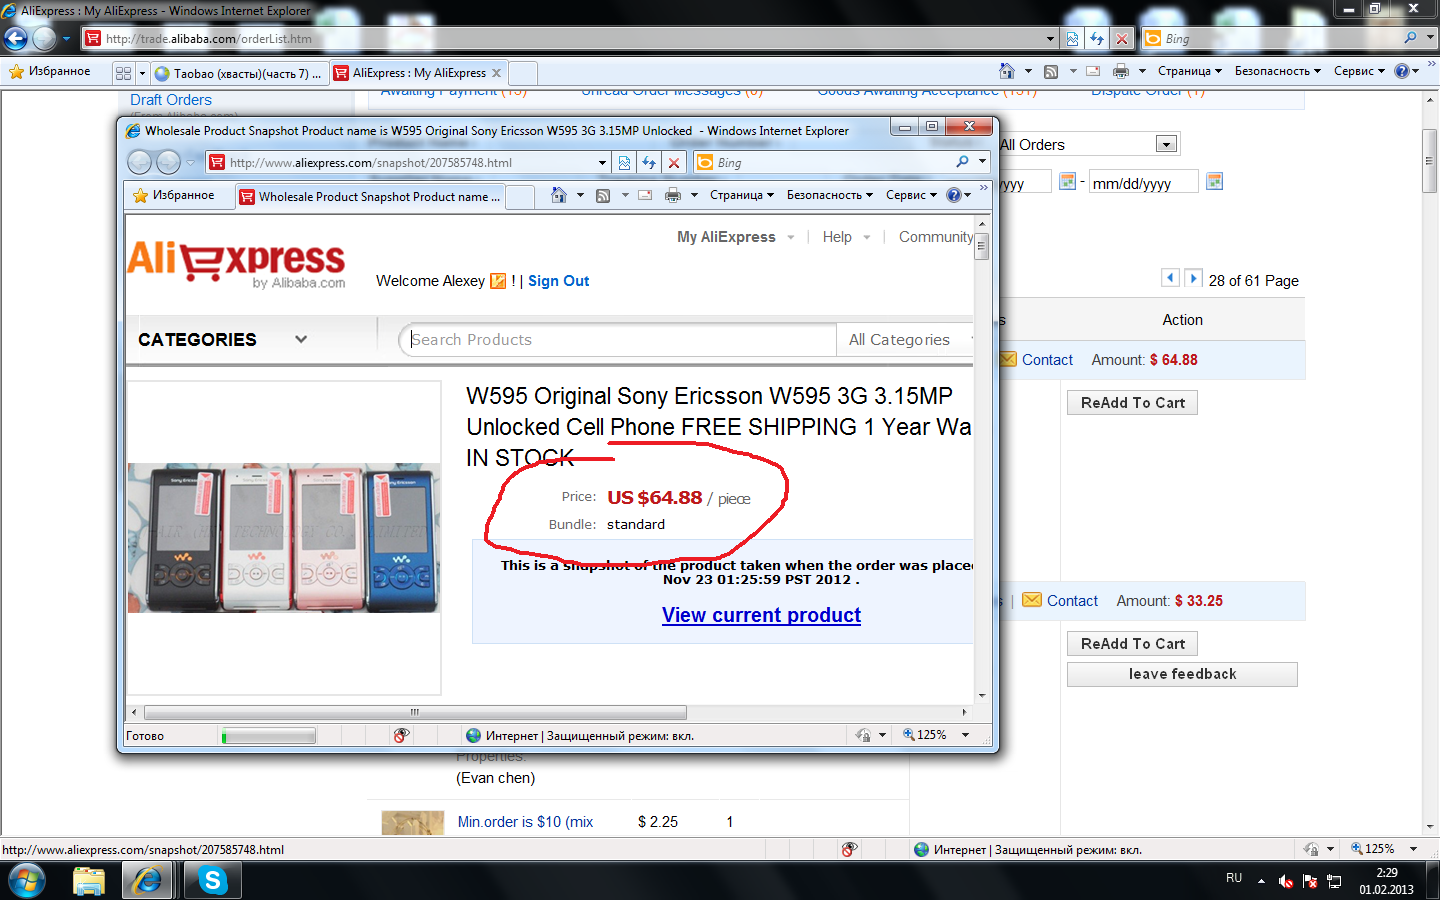This screenshot has height=900, width=1440.
Task: Click Read Mail icon in Product Snapshot toolbar
Action: point(645,195)
